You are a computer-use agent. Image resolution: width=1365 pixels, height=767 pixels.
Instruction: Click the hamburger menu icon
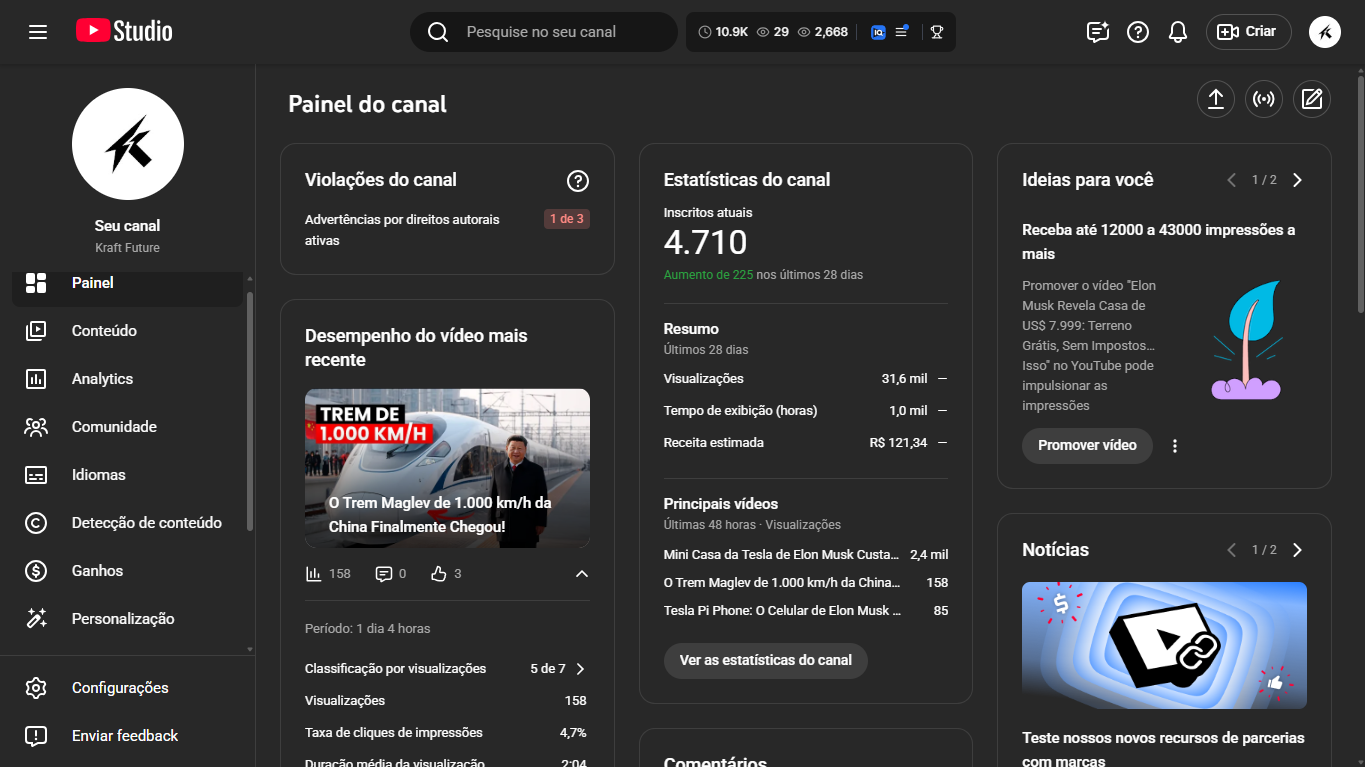point(38,32)
